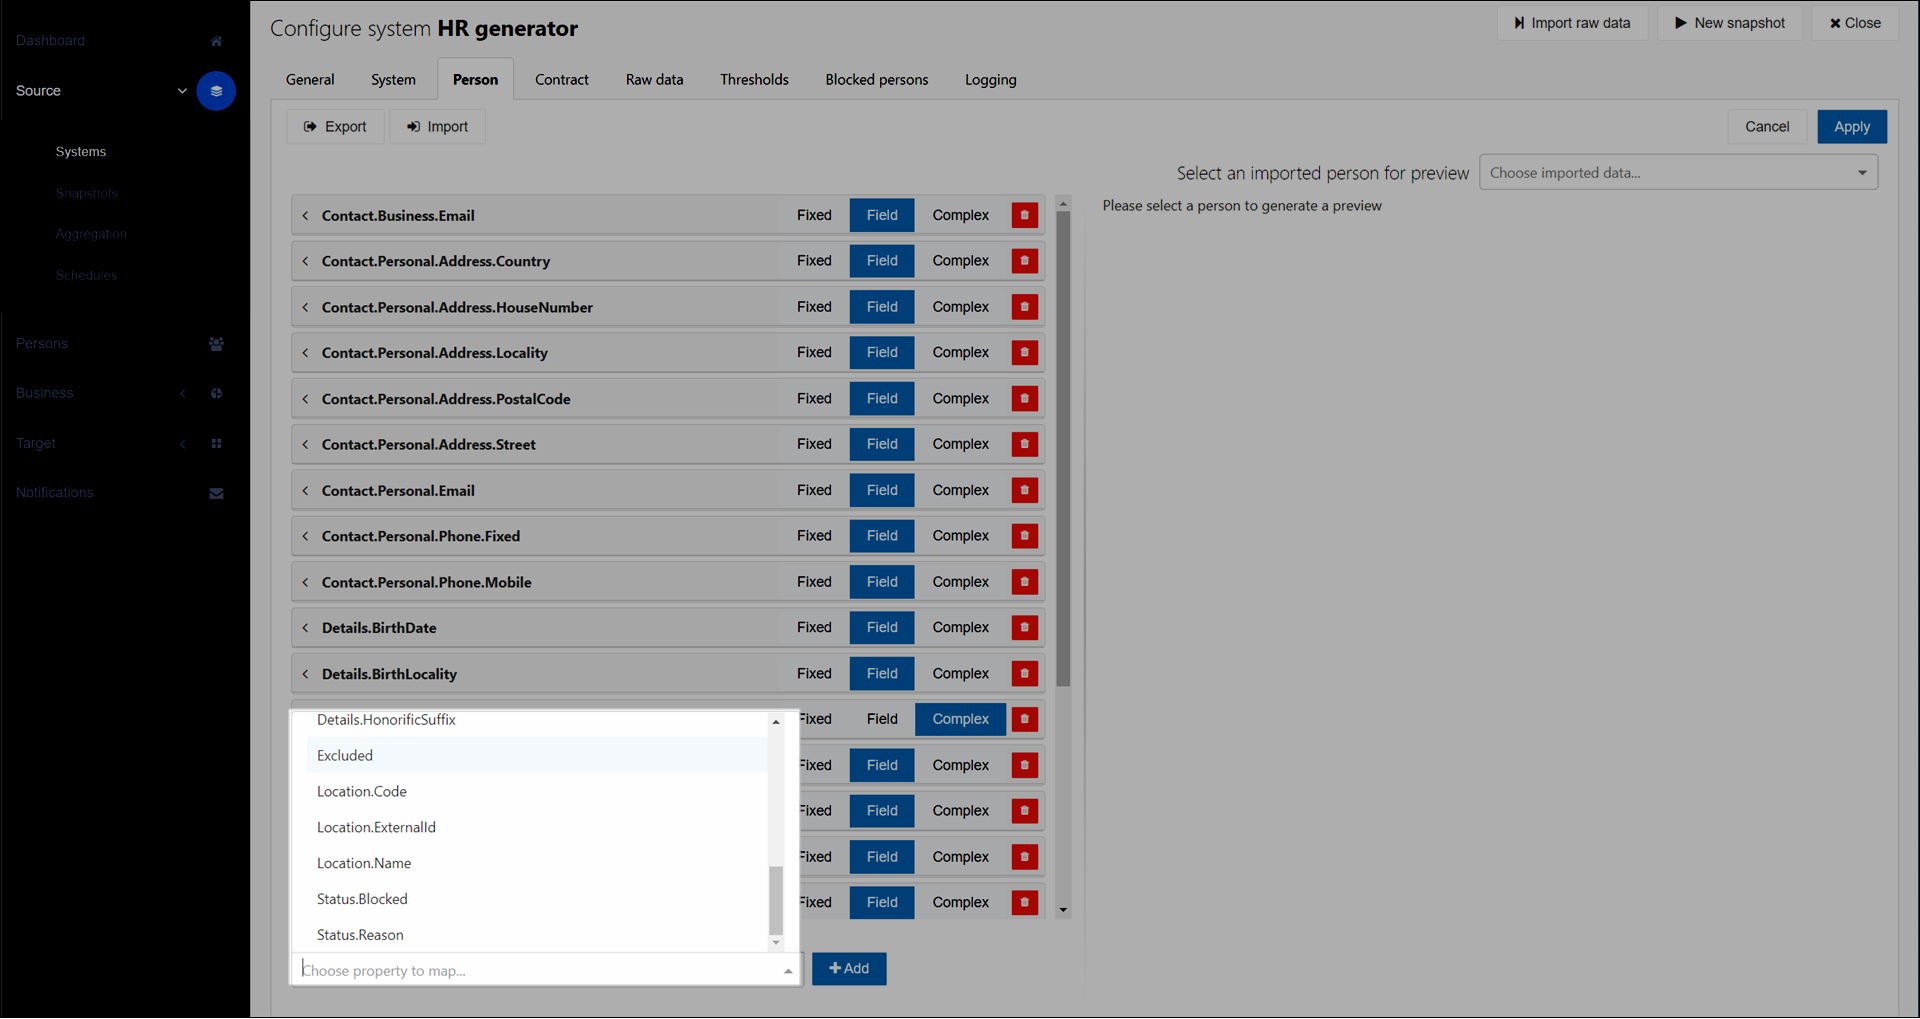Choose Location.ExternalId from property list
The image size is (1920, 1019).
tap(537, 828)
